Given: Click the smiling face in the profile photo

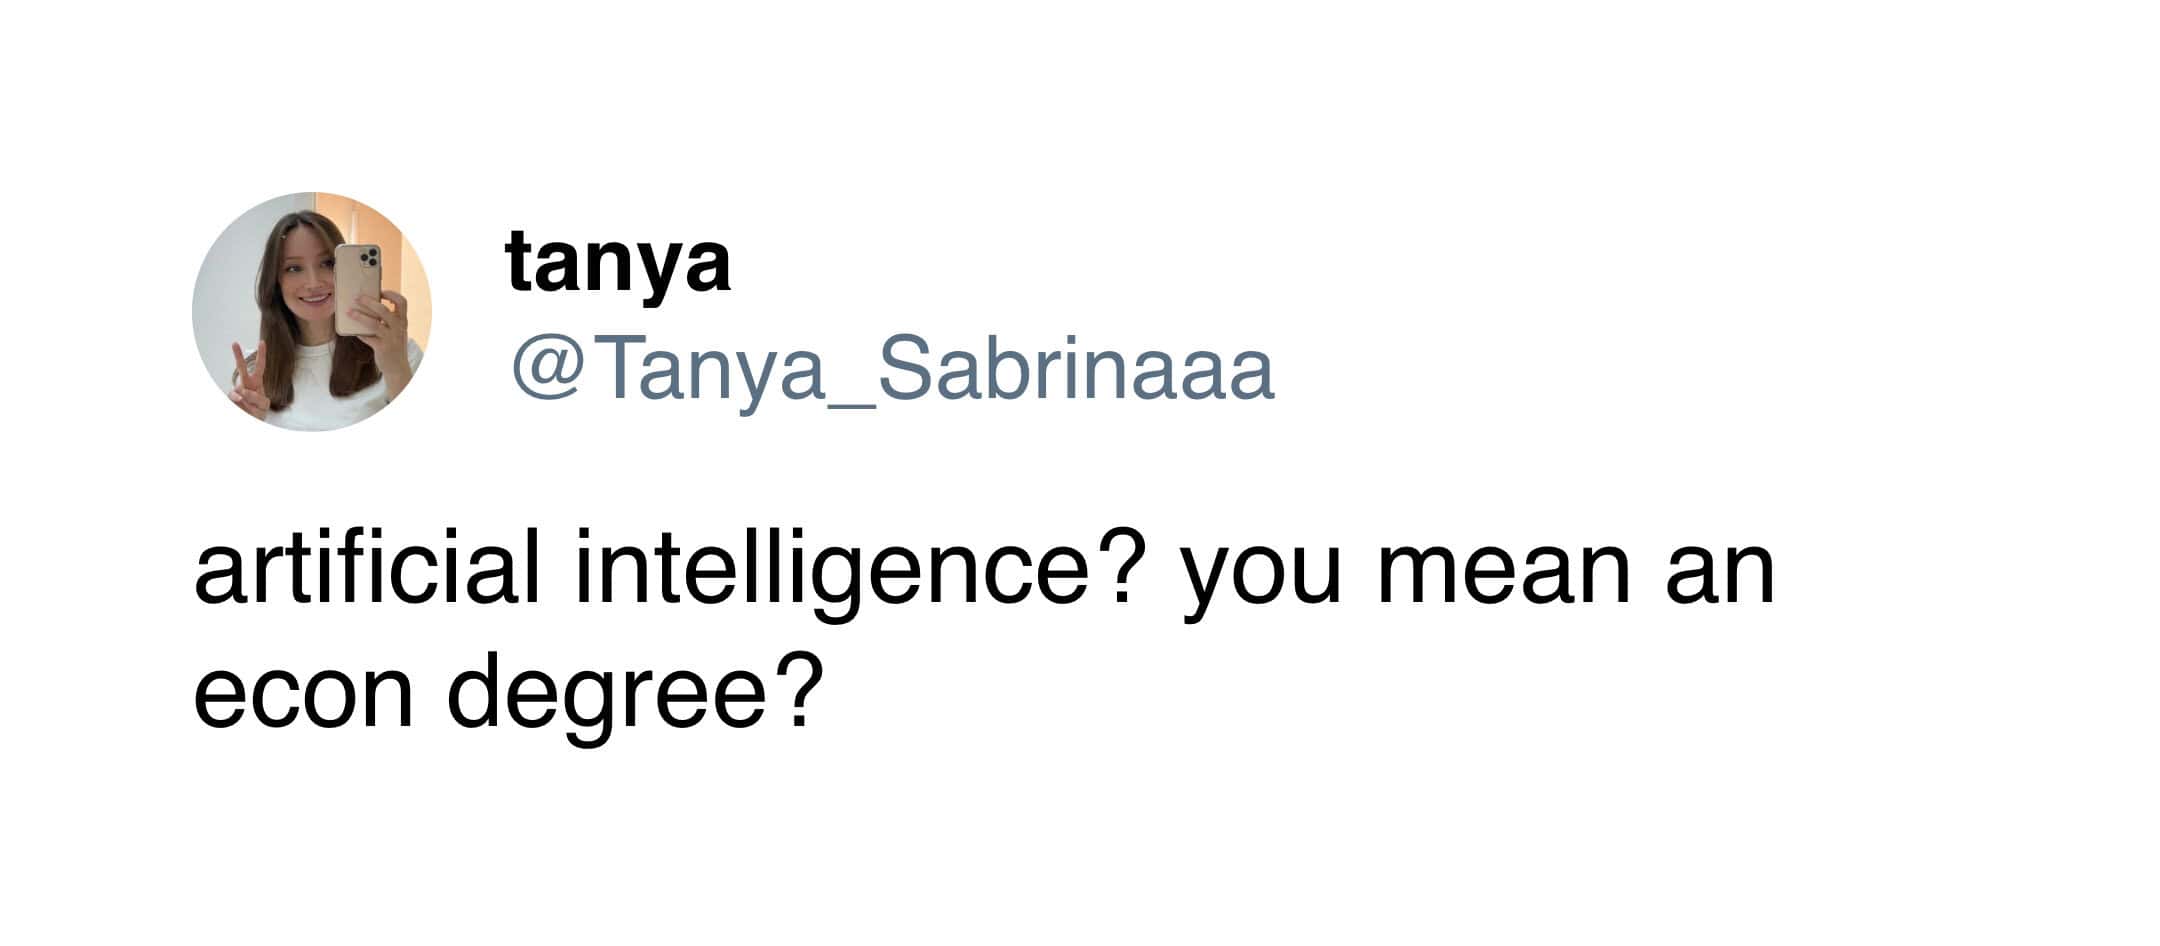Looking at the screenshot, I should click(311, 290).
